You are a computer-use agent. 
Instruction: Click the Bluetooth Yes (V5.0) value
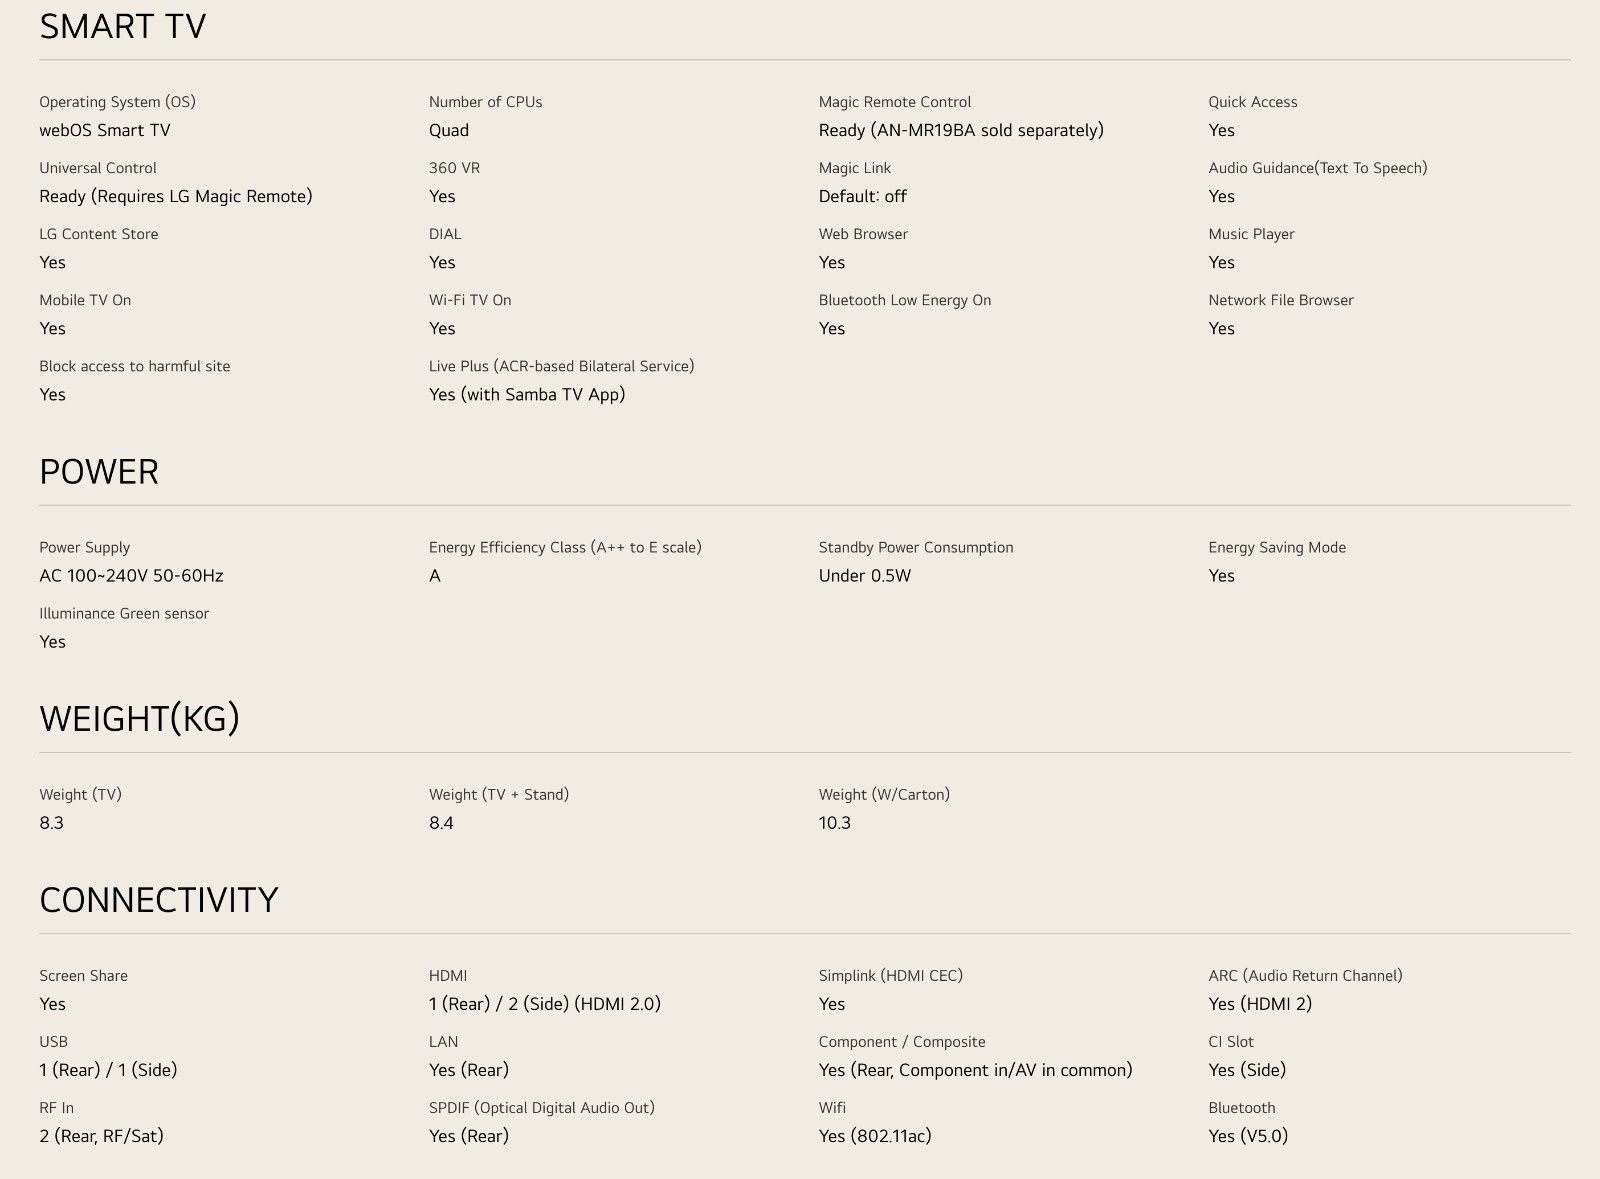(1247, 1135)
